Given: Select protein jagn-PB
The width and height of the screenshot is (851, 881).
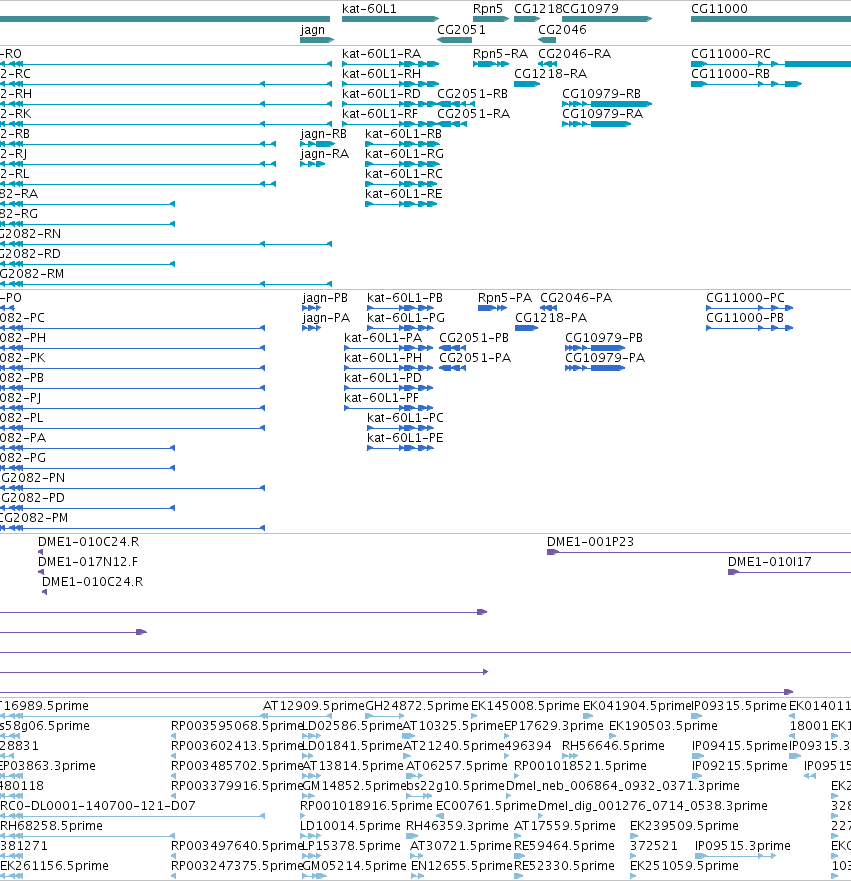Looking at the screenshot, I should tap(325, 298).
